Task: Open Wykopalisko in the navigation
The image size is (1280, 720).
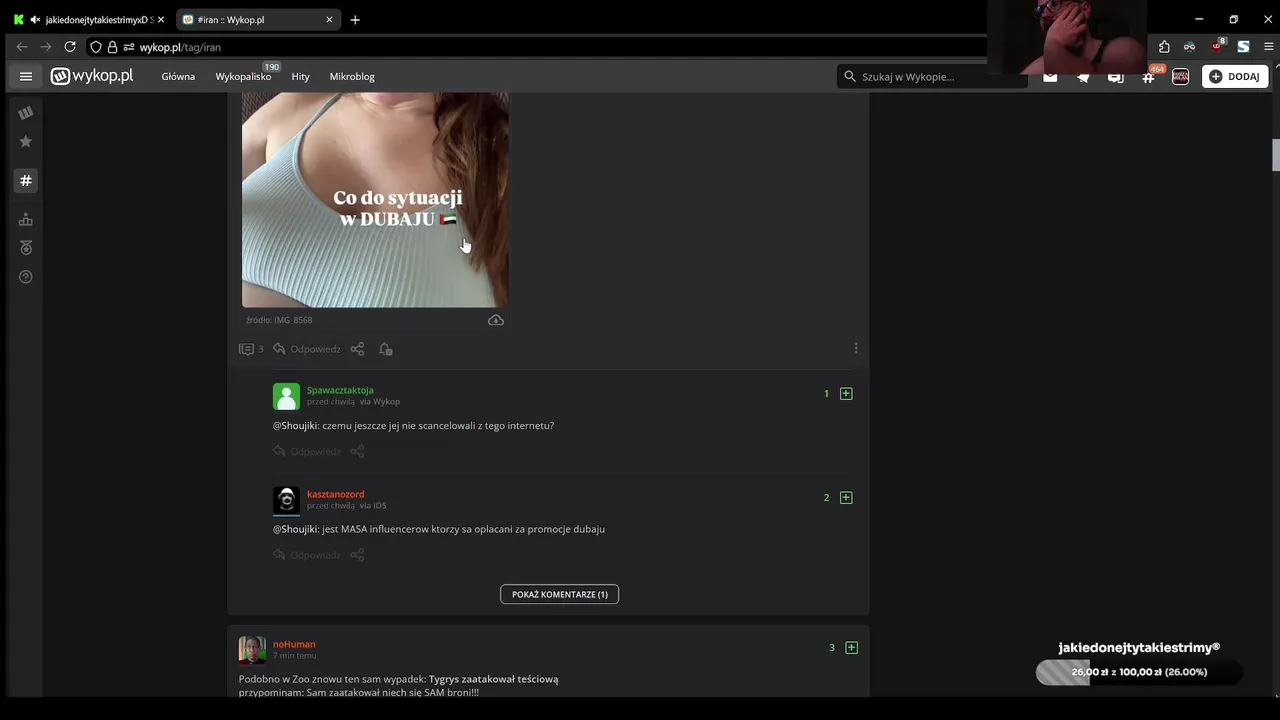Action: (243, 76)
